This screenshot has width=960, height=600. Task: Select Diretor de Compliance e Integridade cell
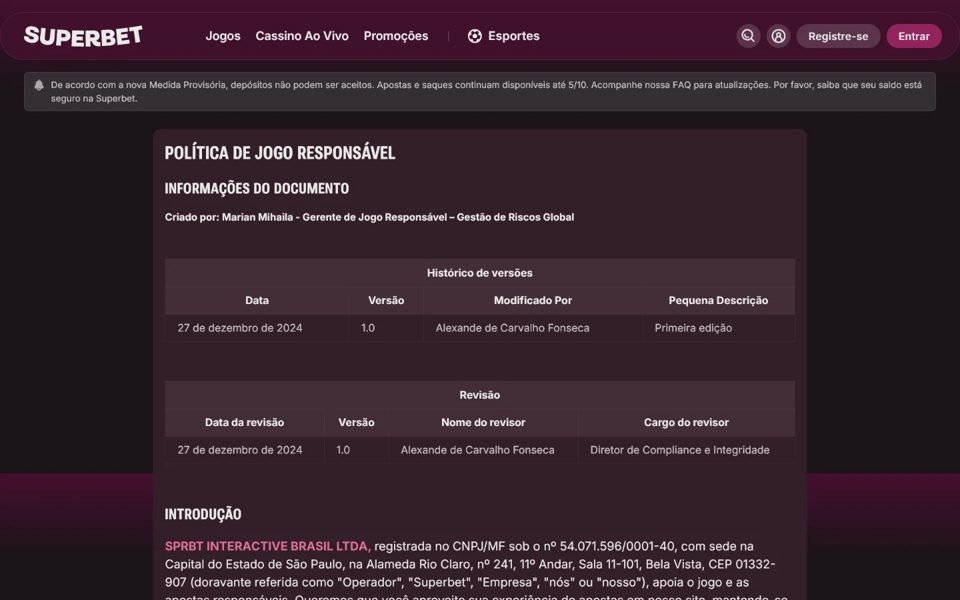coord(686,450)
